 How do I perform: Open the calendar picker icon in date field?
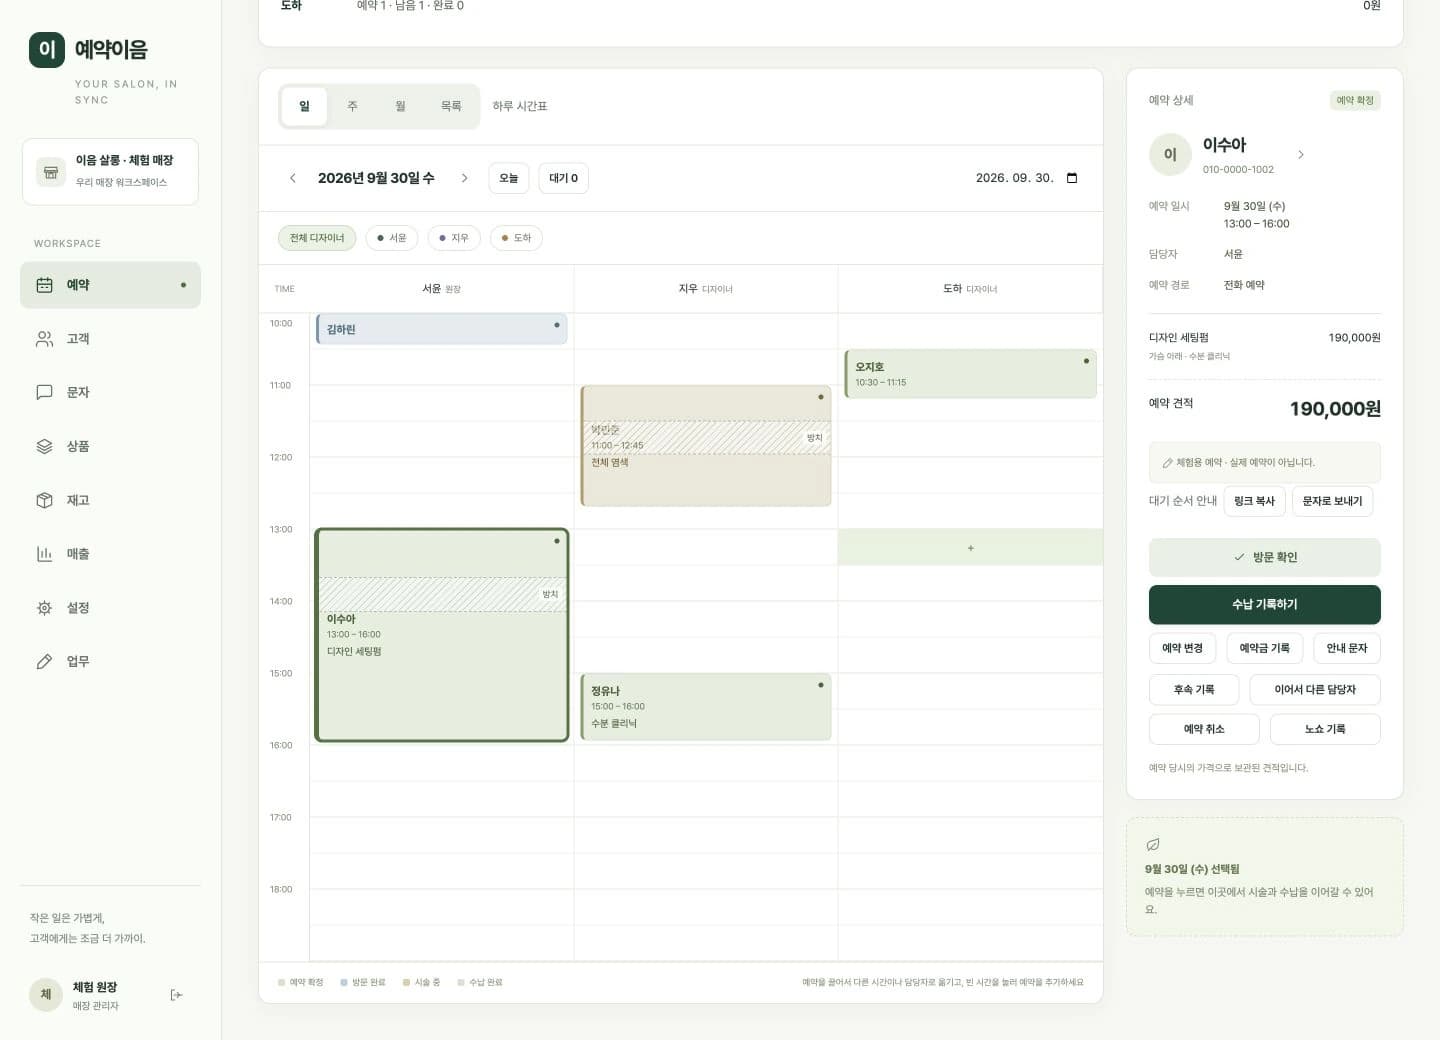click(1072, 178)
